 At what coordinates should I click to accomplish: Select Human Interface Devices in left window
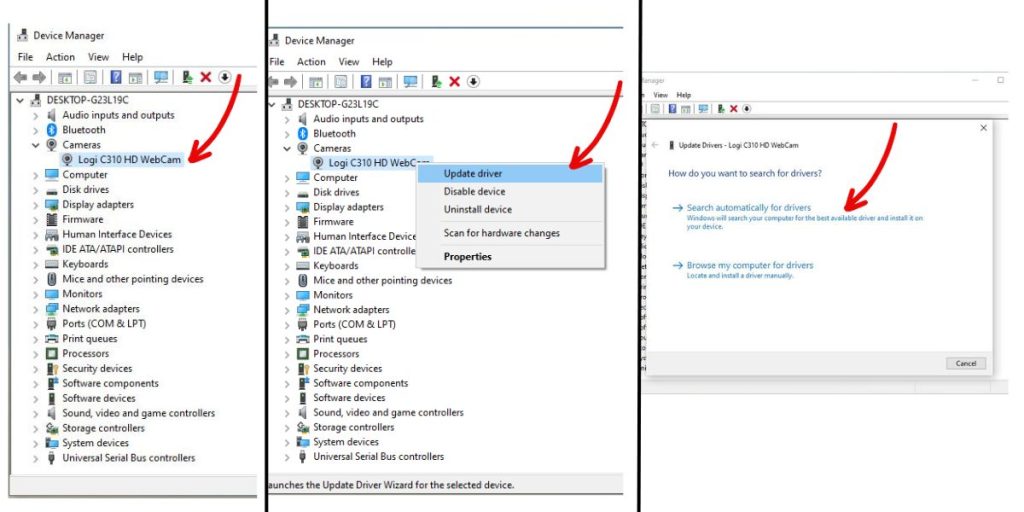(117, 234)
